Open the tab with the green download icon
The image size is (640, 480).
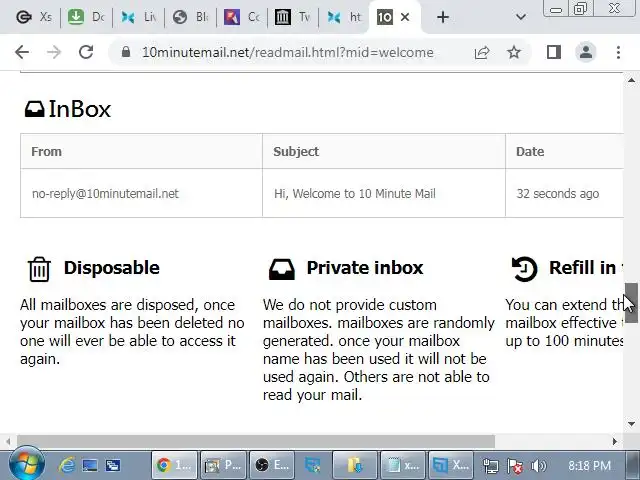(87, 17)
